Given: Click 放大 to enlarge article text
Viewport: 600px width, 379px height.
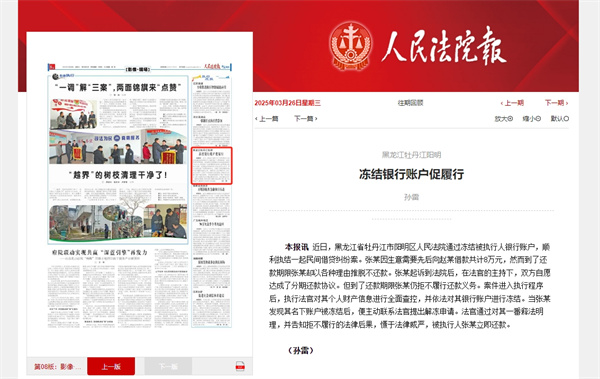Looking at the screenshot, I should click(504, 119).
